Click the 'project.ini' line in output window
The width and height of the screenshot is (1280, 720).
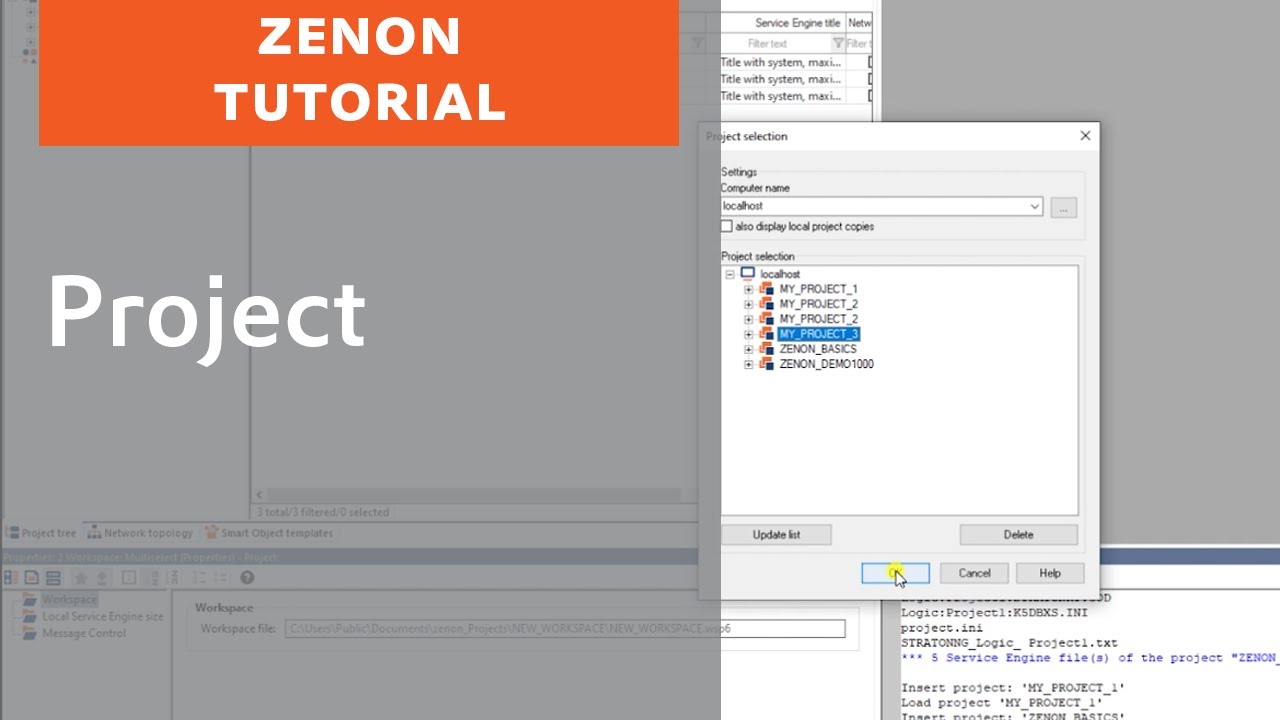click(941, 628)
